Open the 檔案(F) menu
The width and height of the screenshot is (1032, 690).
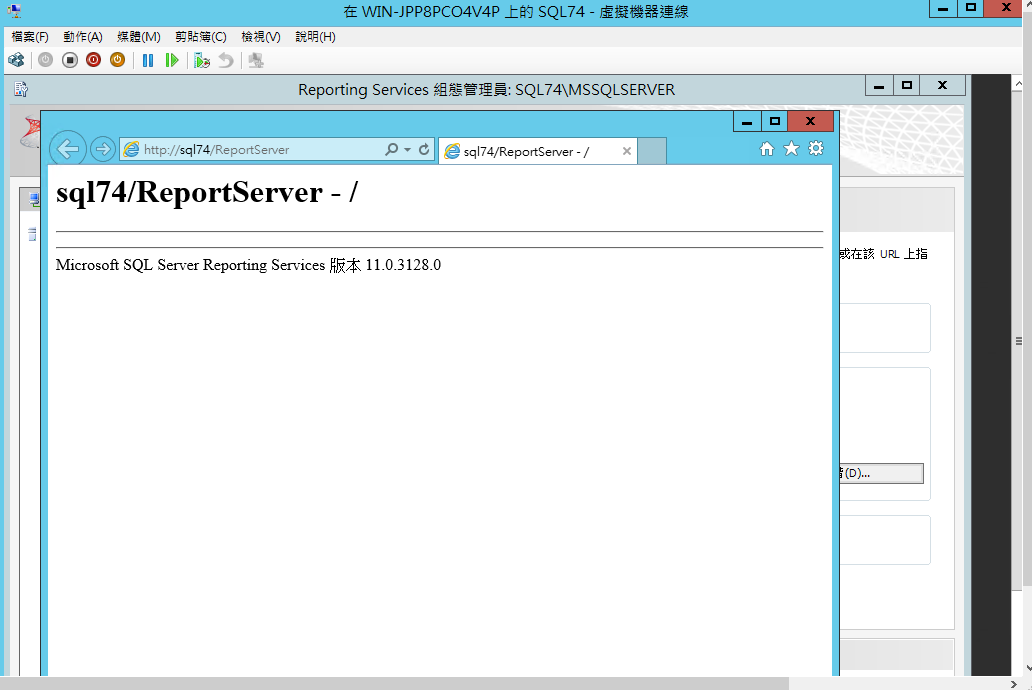pyautogui.click(x=30, y=37)
